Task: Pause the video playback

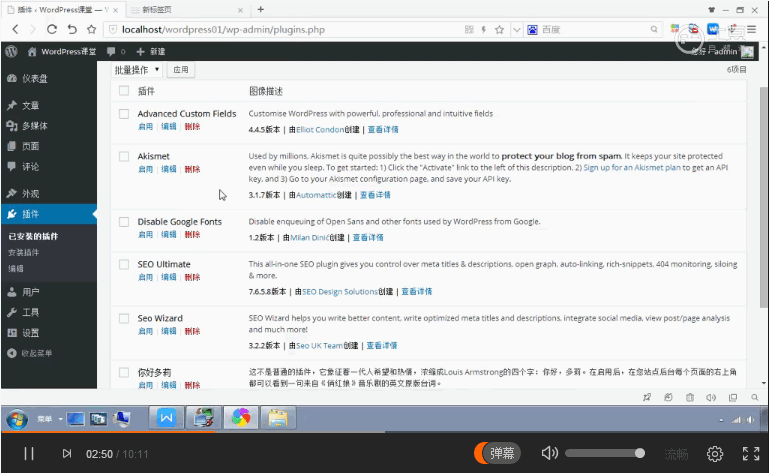Action: 29,454
